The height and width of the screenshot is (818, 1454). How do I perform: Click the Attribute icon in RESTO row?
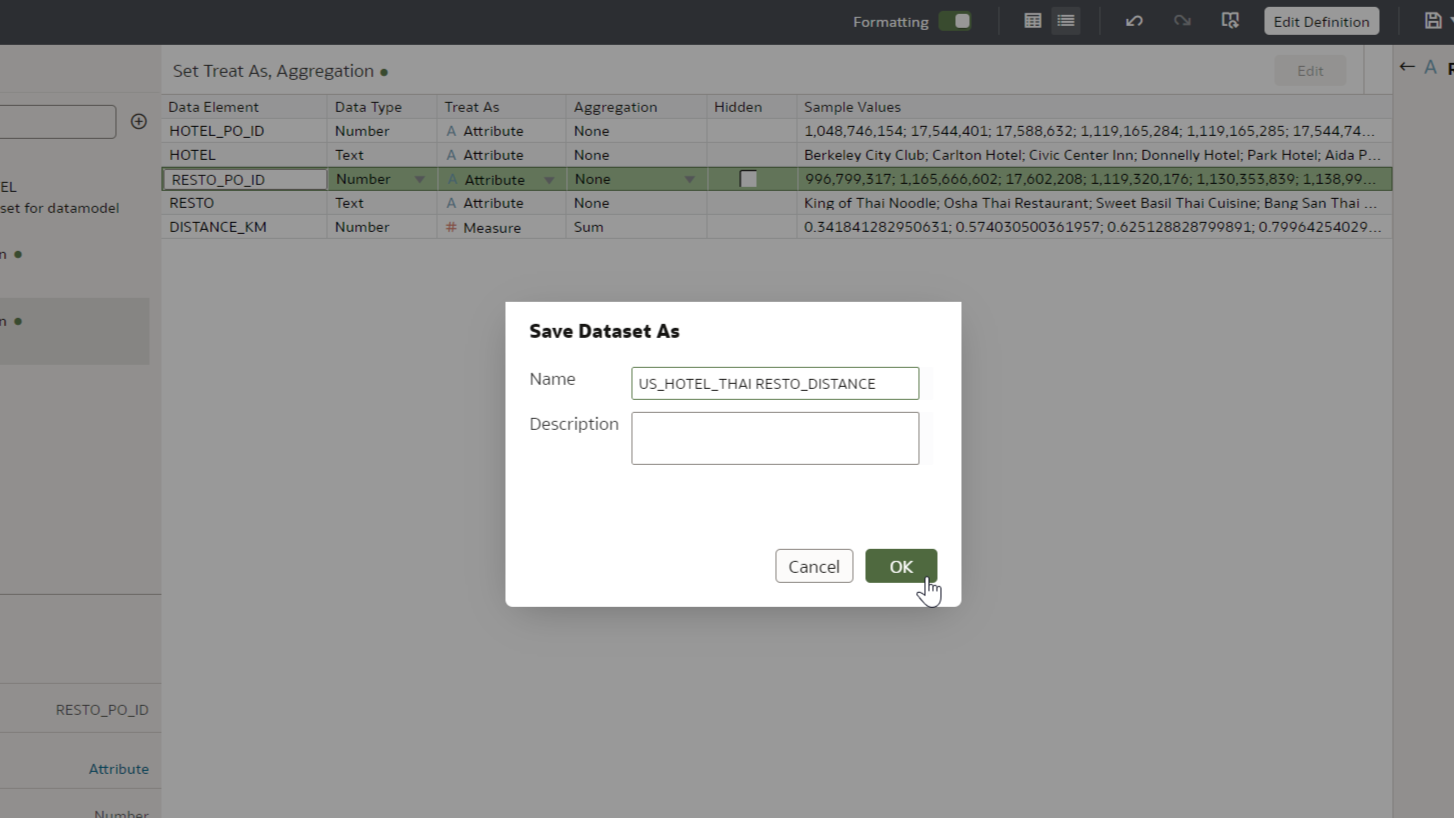coord(451,203)
